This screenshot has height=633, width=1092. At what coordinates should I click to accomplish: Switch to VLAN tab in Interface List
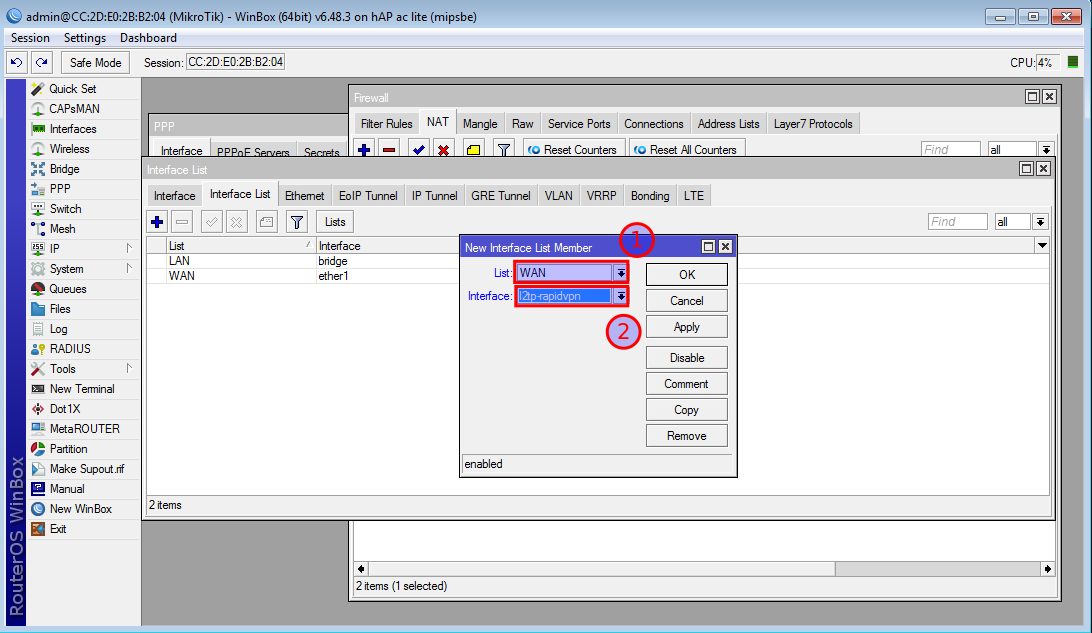pyautogui.click(x=559, y=196)
